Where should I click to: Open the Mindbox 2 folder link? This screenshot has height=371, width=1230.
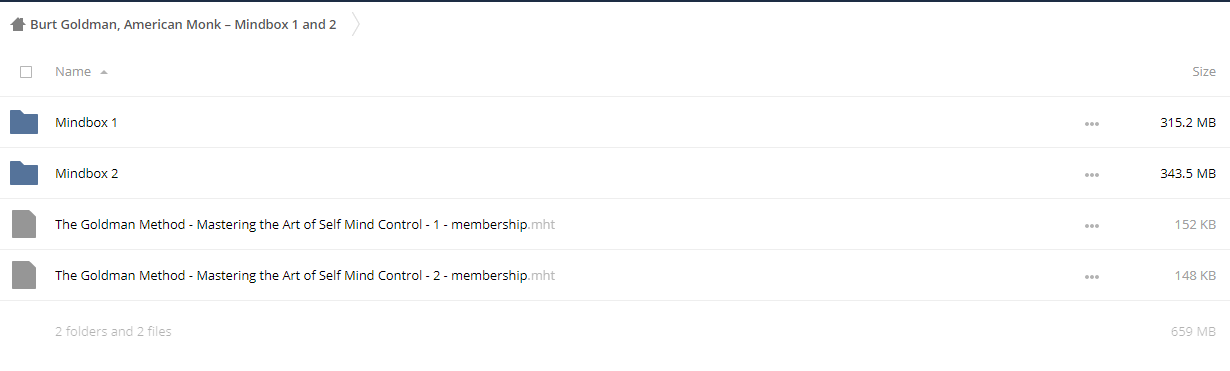86,174
